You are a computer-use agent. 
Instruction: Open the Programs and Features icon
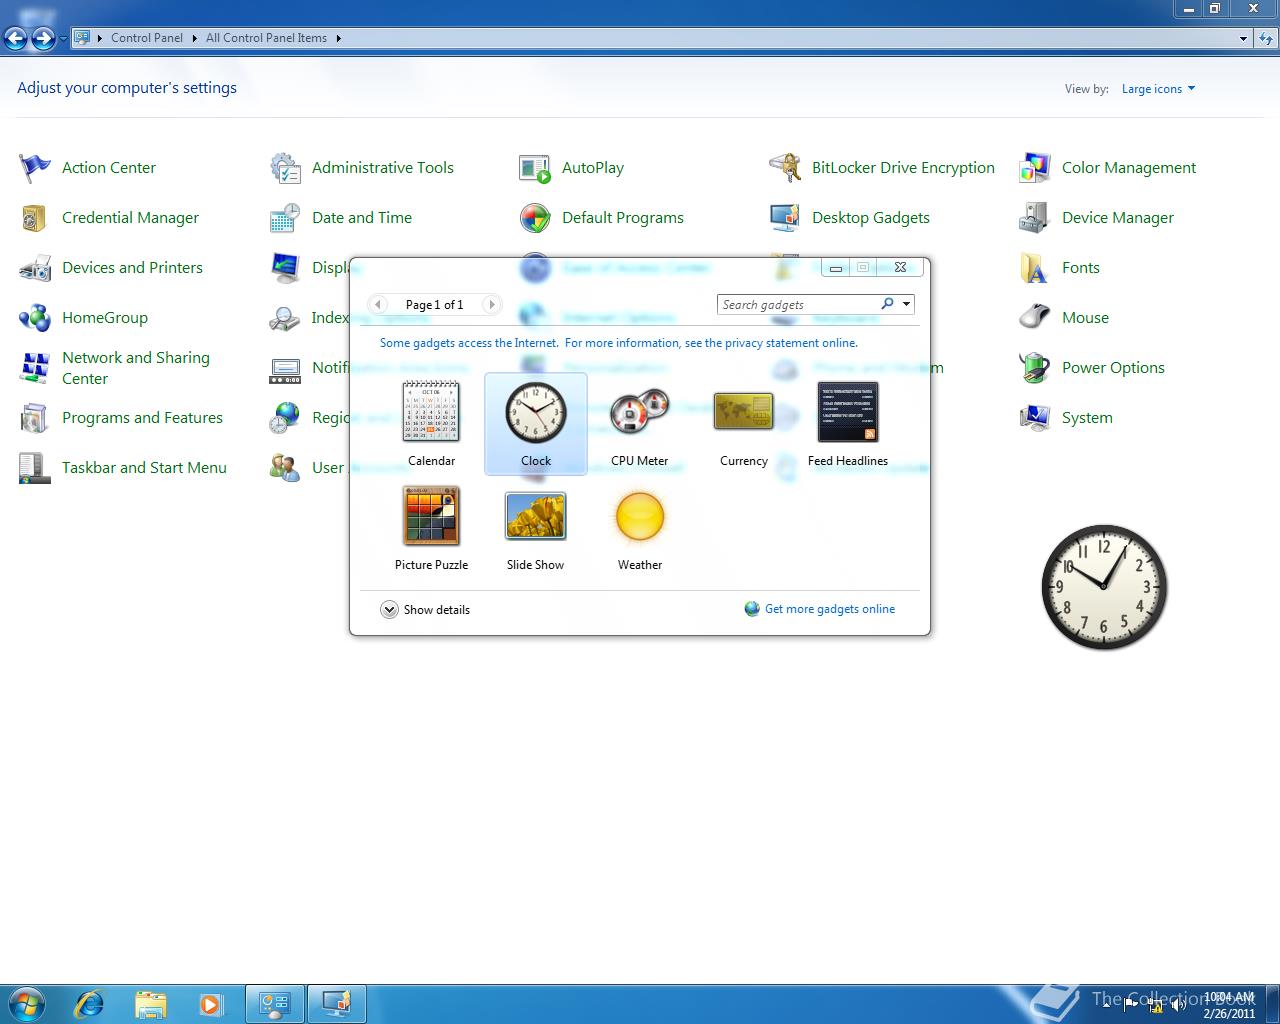tap(35, 418)
